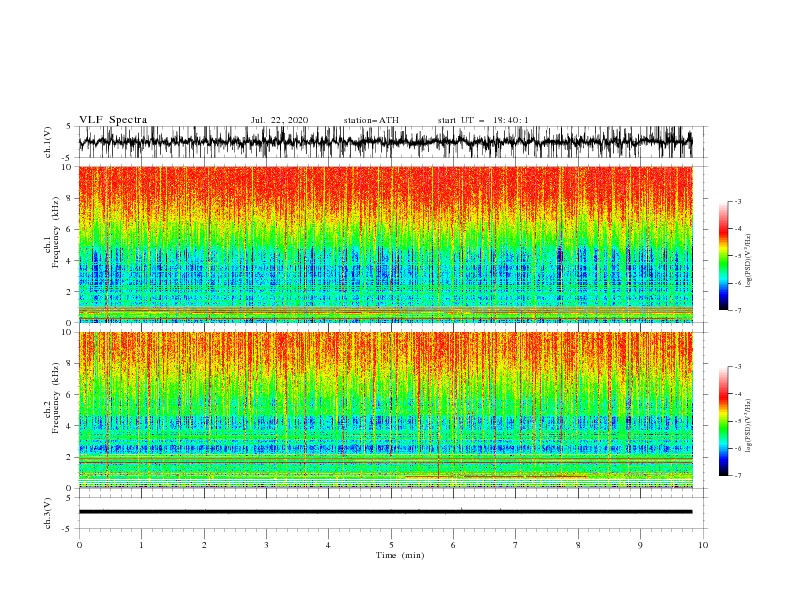Click the "station=ATH" header label
This screenshot has width=792, height=612.
pyautogui.click(x=371, y=120)
